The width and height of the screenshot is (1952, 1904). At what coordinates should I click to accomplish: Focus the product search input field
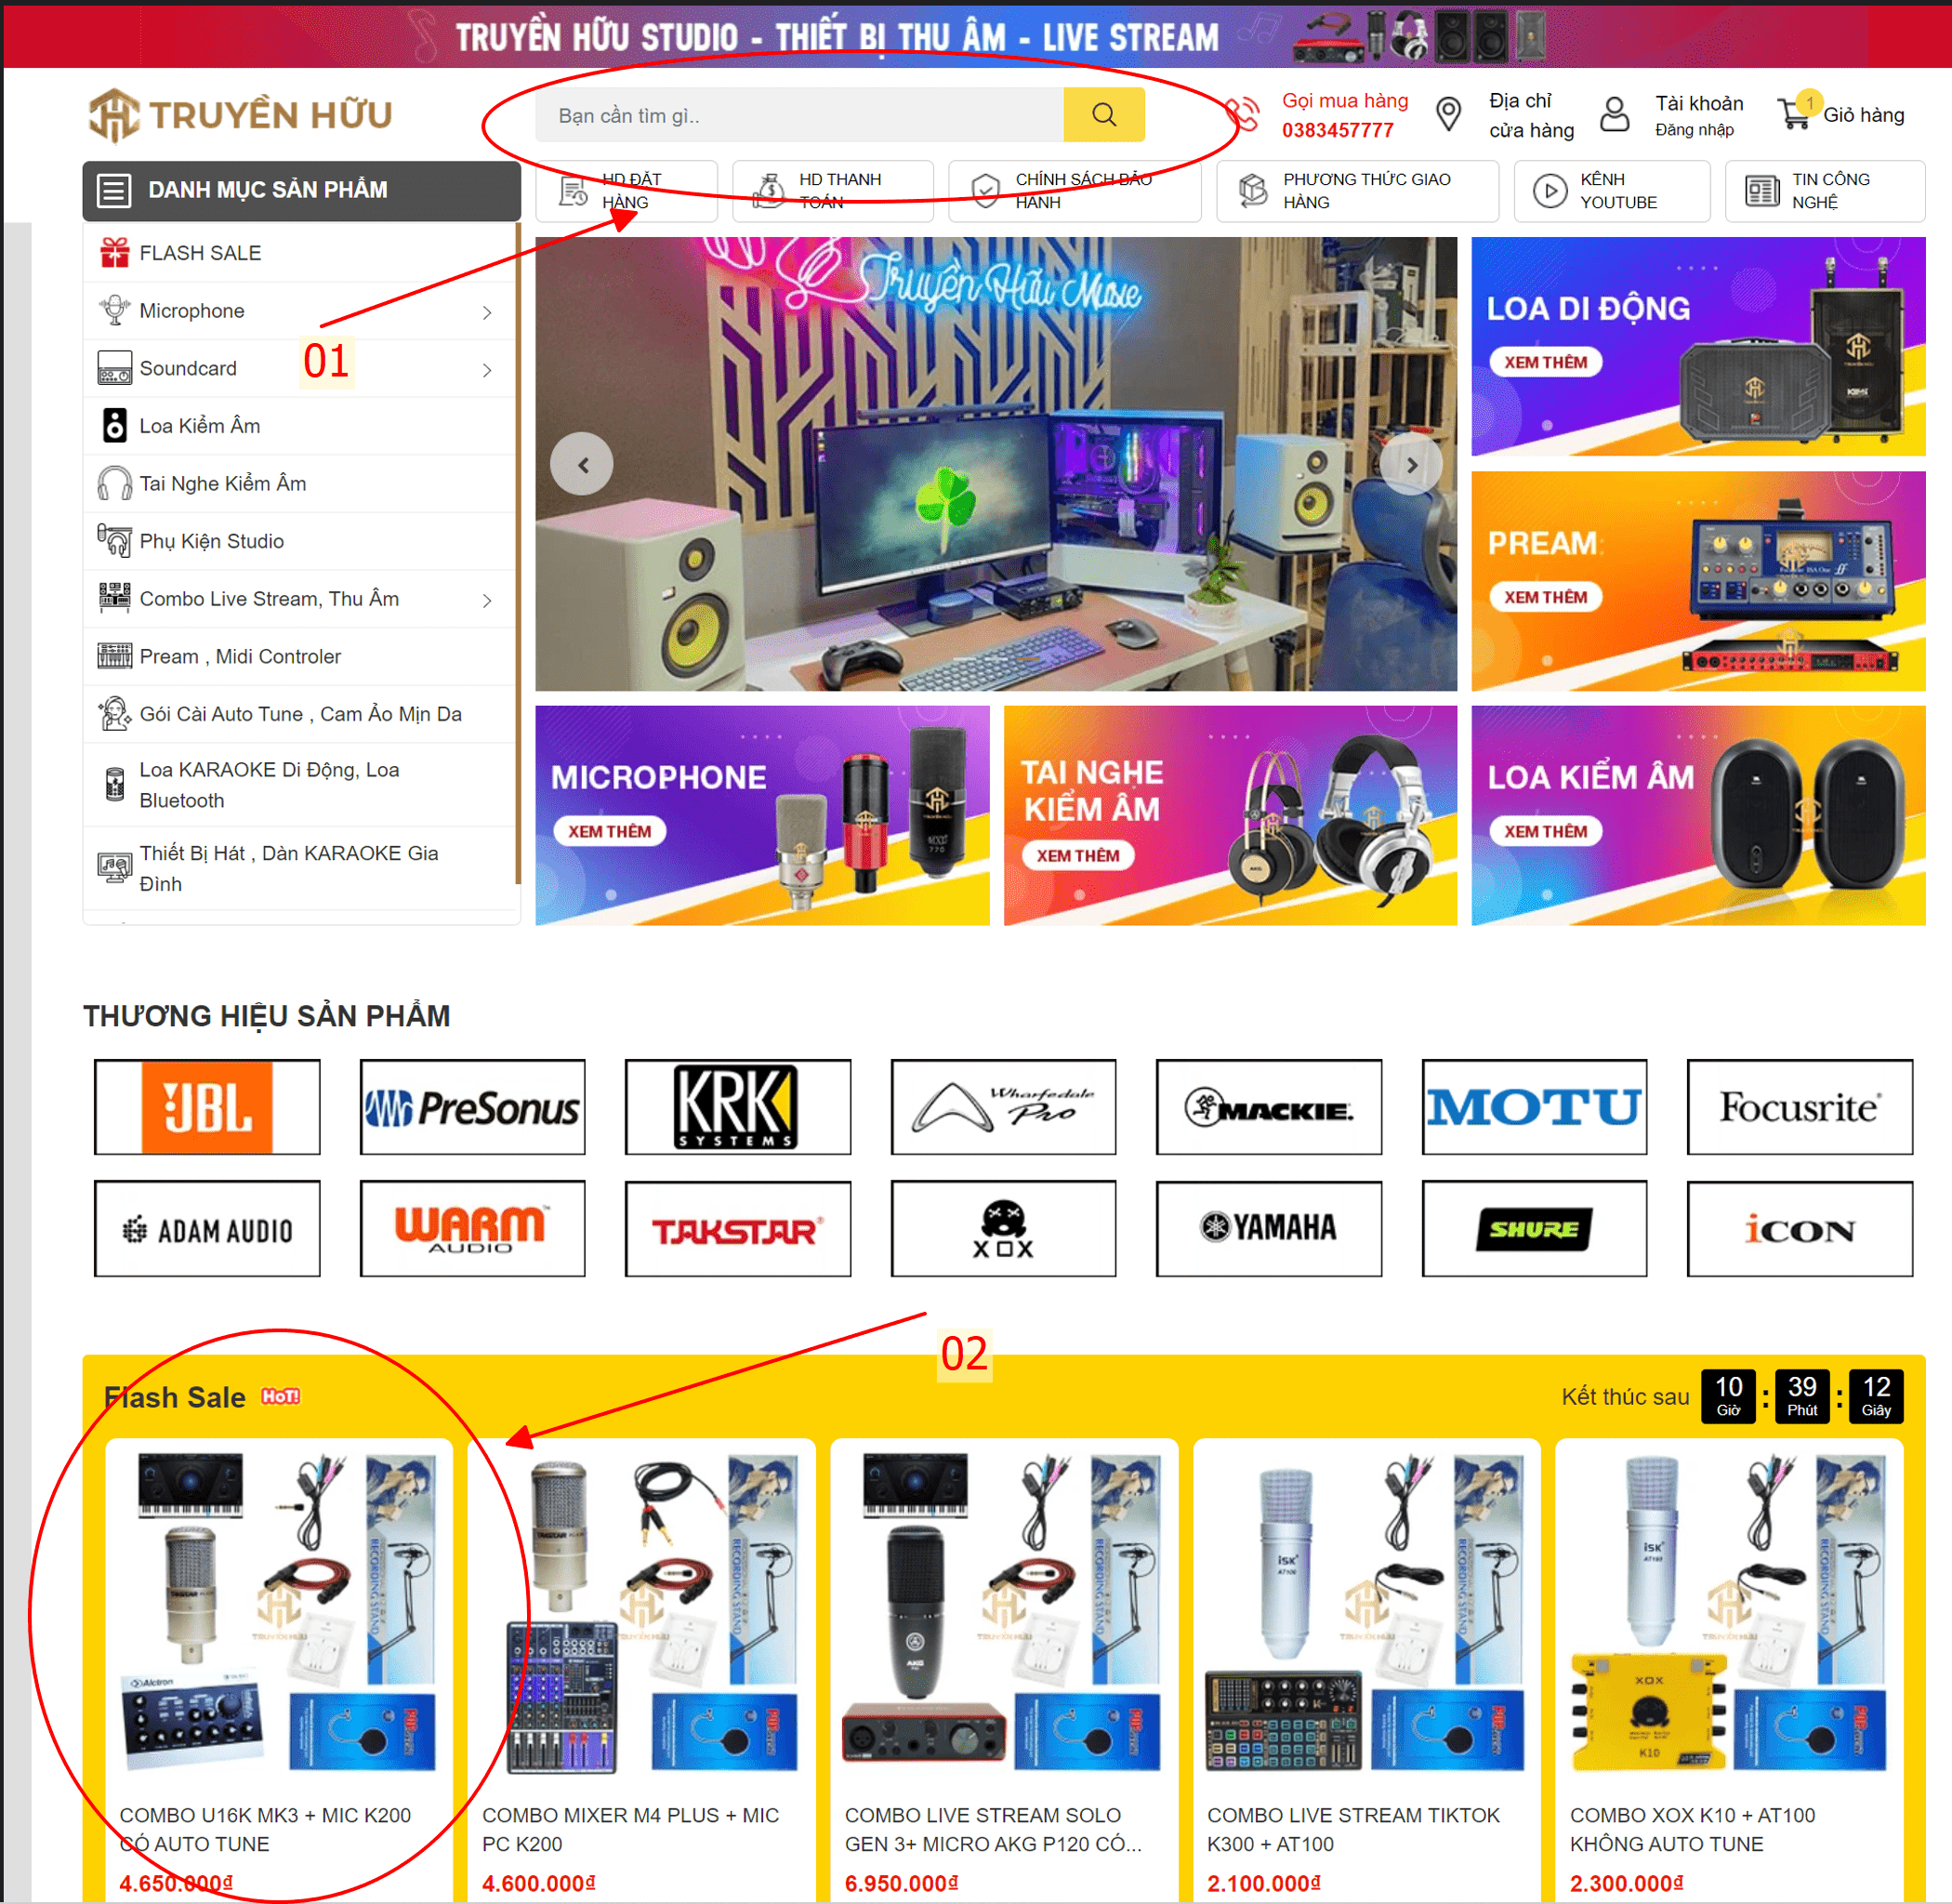799,115
